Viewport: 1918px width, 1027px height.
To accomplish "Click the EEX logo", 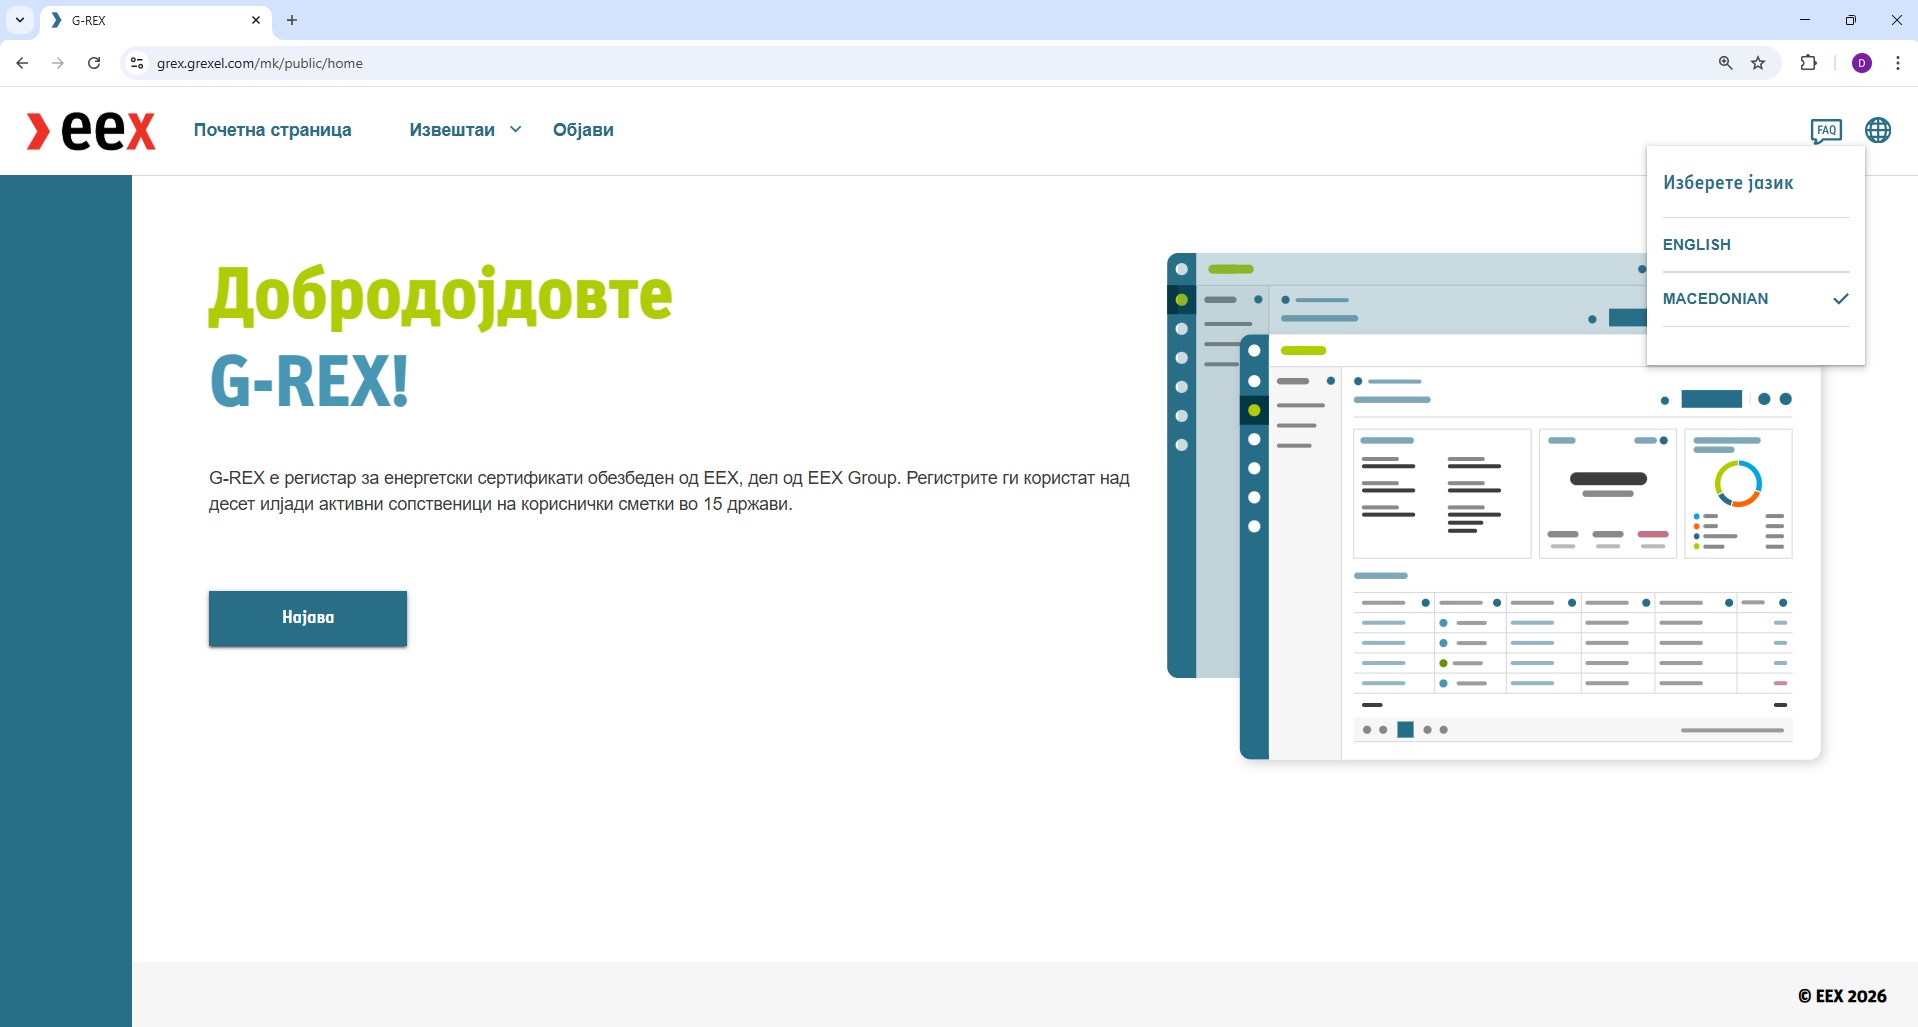I will (91, 131).
